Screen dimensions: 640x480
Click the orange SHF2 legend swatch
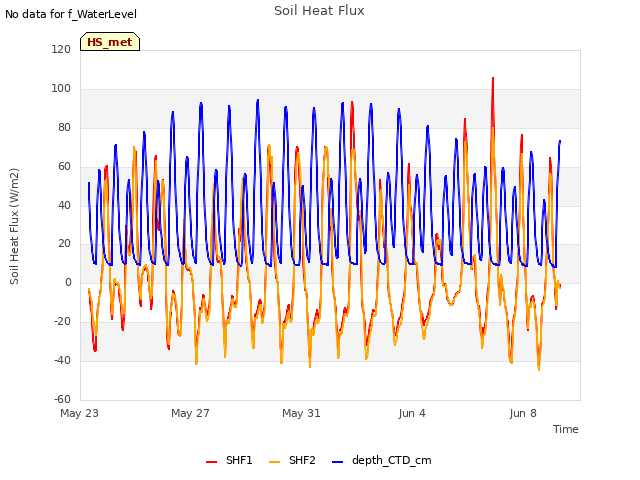point(275,462)
